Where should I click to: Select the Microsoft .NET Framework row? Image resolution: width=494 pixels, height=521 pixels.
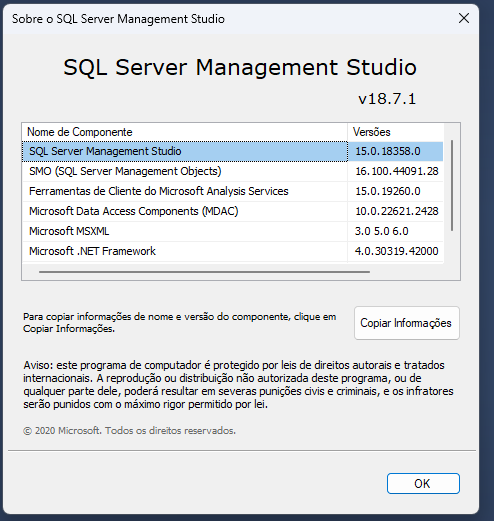coord(233,251)
